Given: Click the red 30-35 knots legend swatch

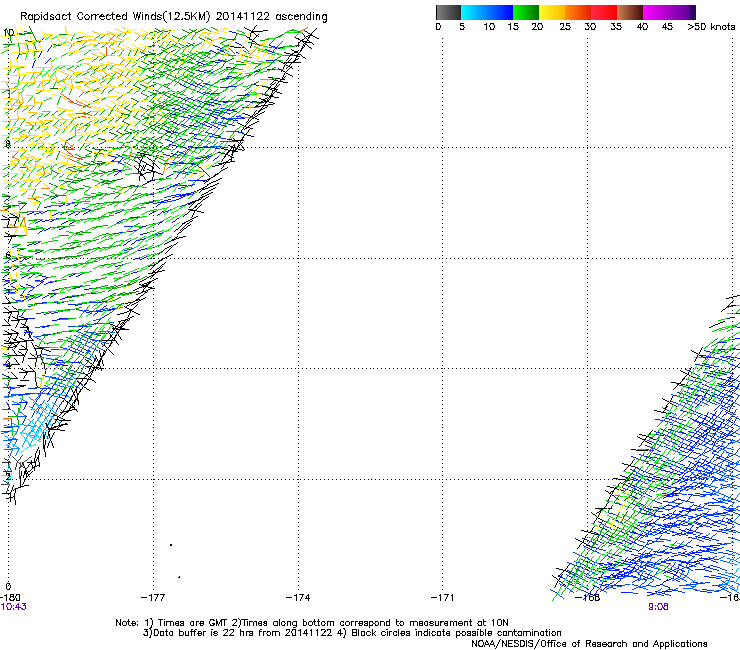Looking at the screenshot, I should 604,12.
